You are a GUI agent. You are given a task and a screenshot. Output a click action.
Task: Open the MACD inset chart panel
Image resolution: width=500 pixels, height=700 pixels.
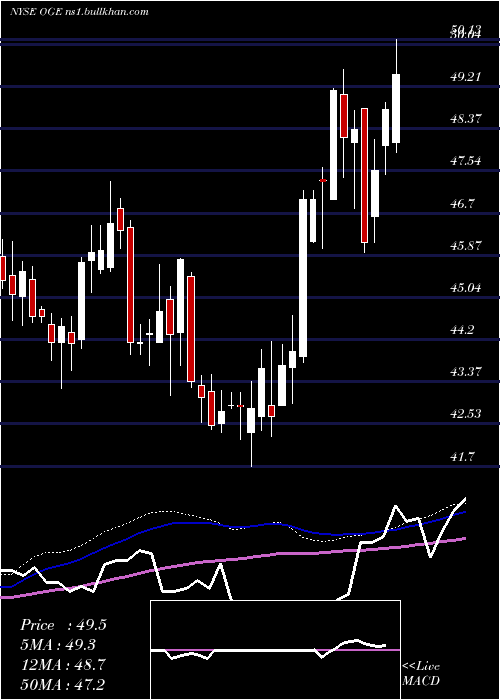[275, 650]
